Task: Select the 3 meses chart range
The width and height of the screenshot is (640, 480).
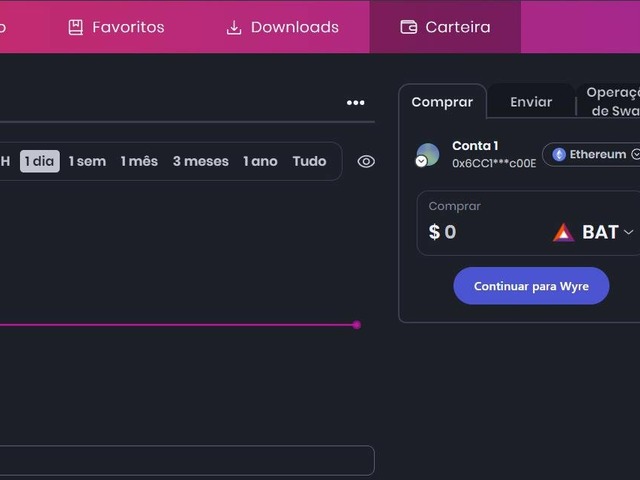Action: click(x=200, y=161)
